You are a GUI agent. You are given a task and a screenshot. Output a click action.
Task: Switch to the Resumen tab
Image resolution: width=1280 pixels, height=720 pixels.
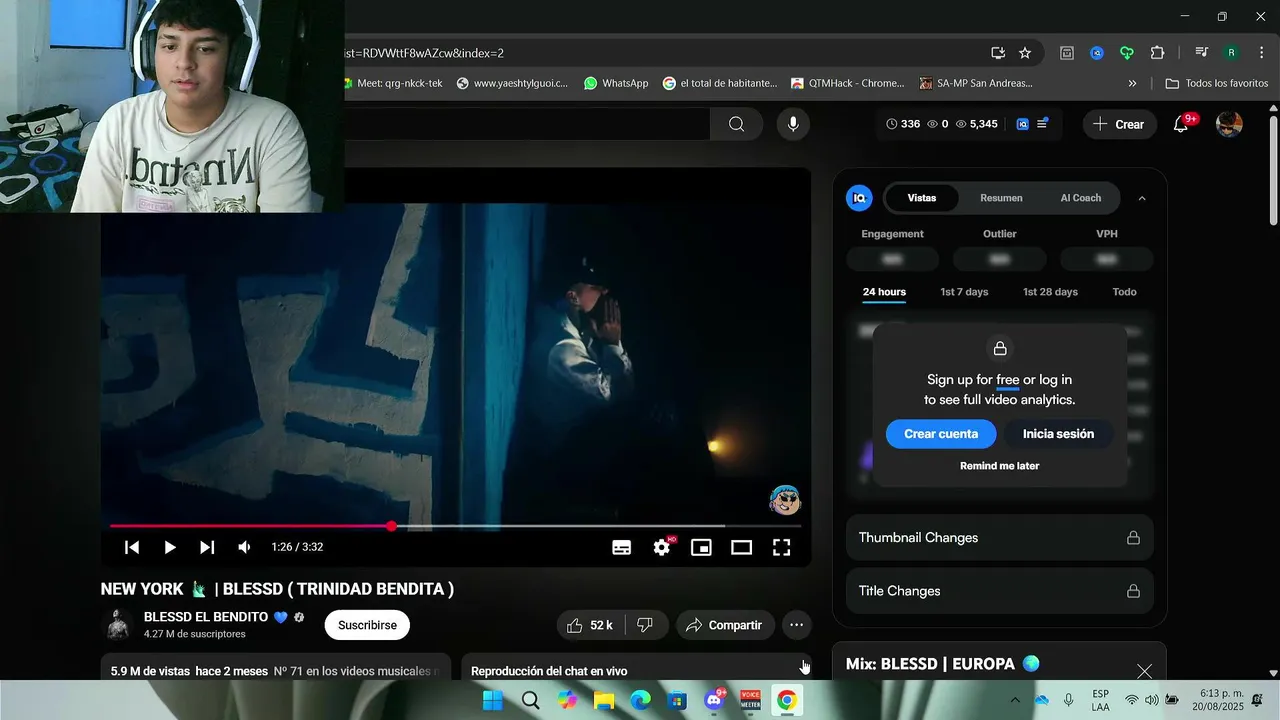click(1001, 198)
